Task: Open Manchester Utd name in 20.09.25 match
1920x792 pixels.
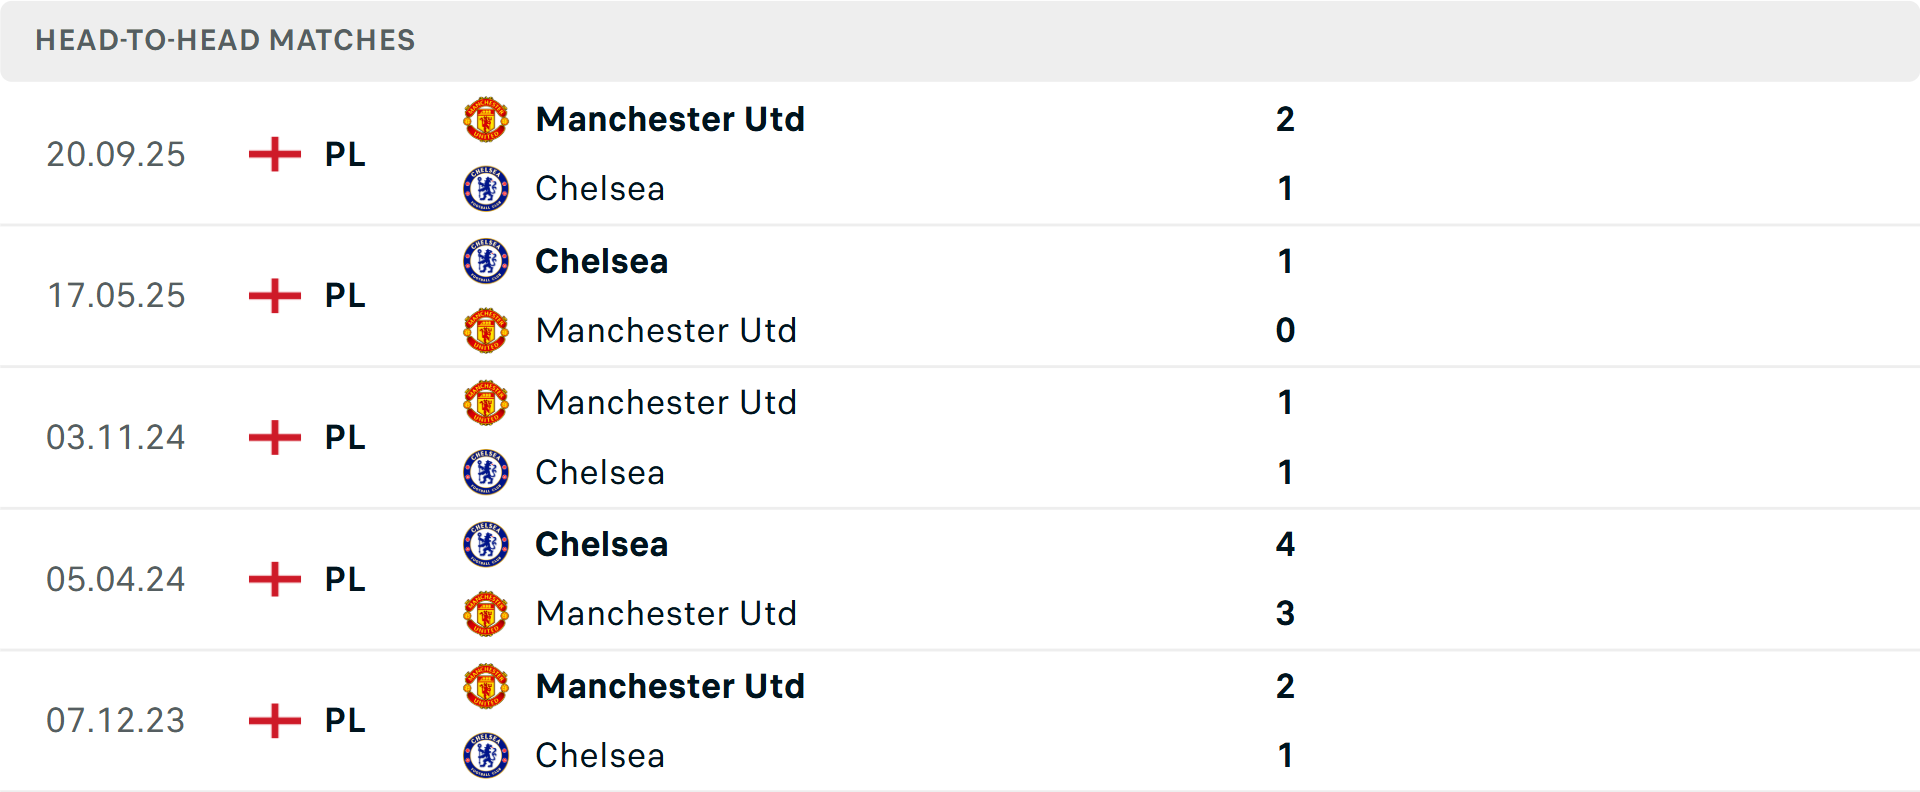Action: pyautogui.click(x=670, y=120)
